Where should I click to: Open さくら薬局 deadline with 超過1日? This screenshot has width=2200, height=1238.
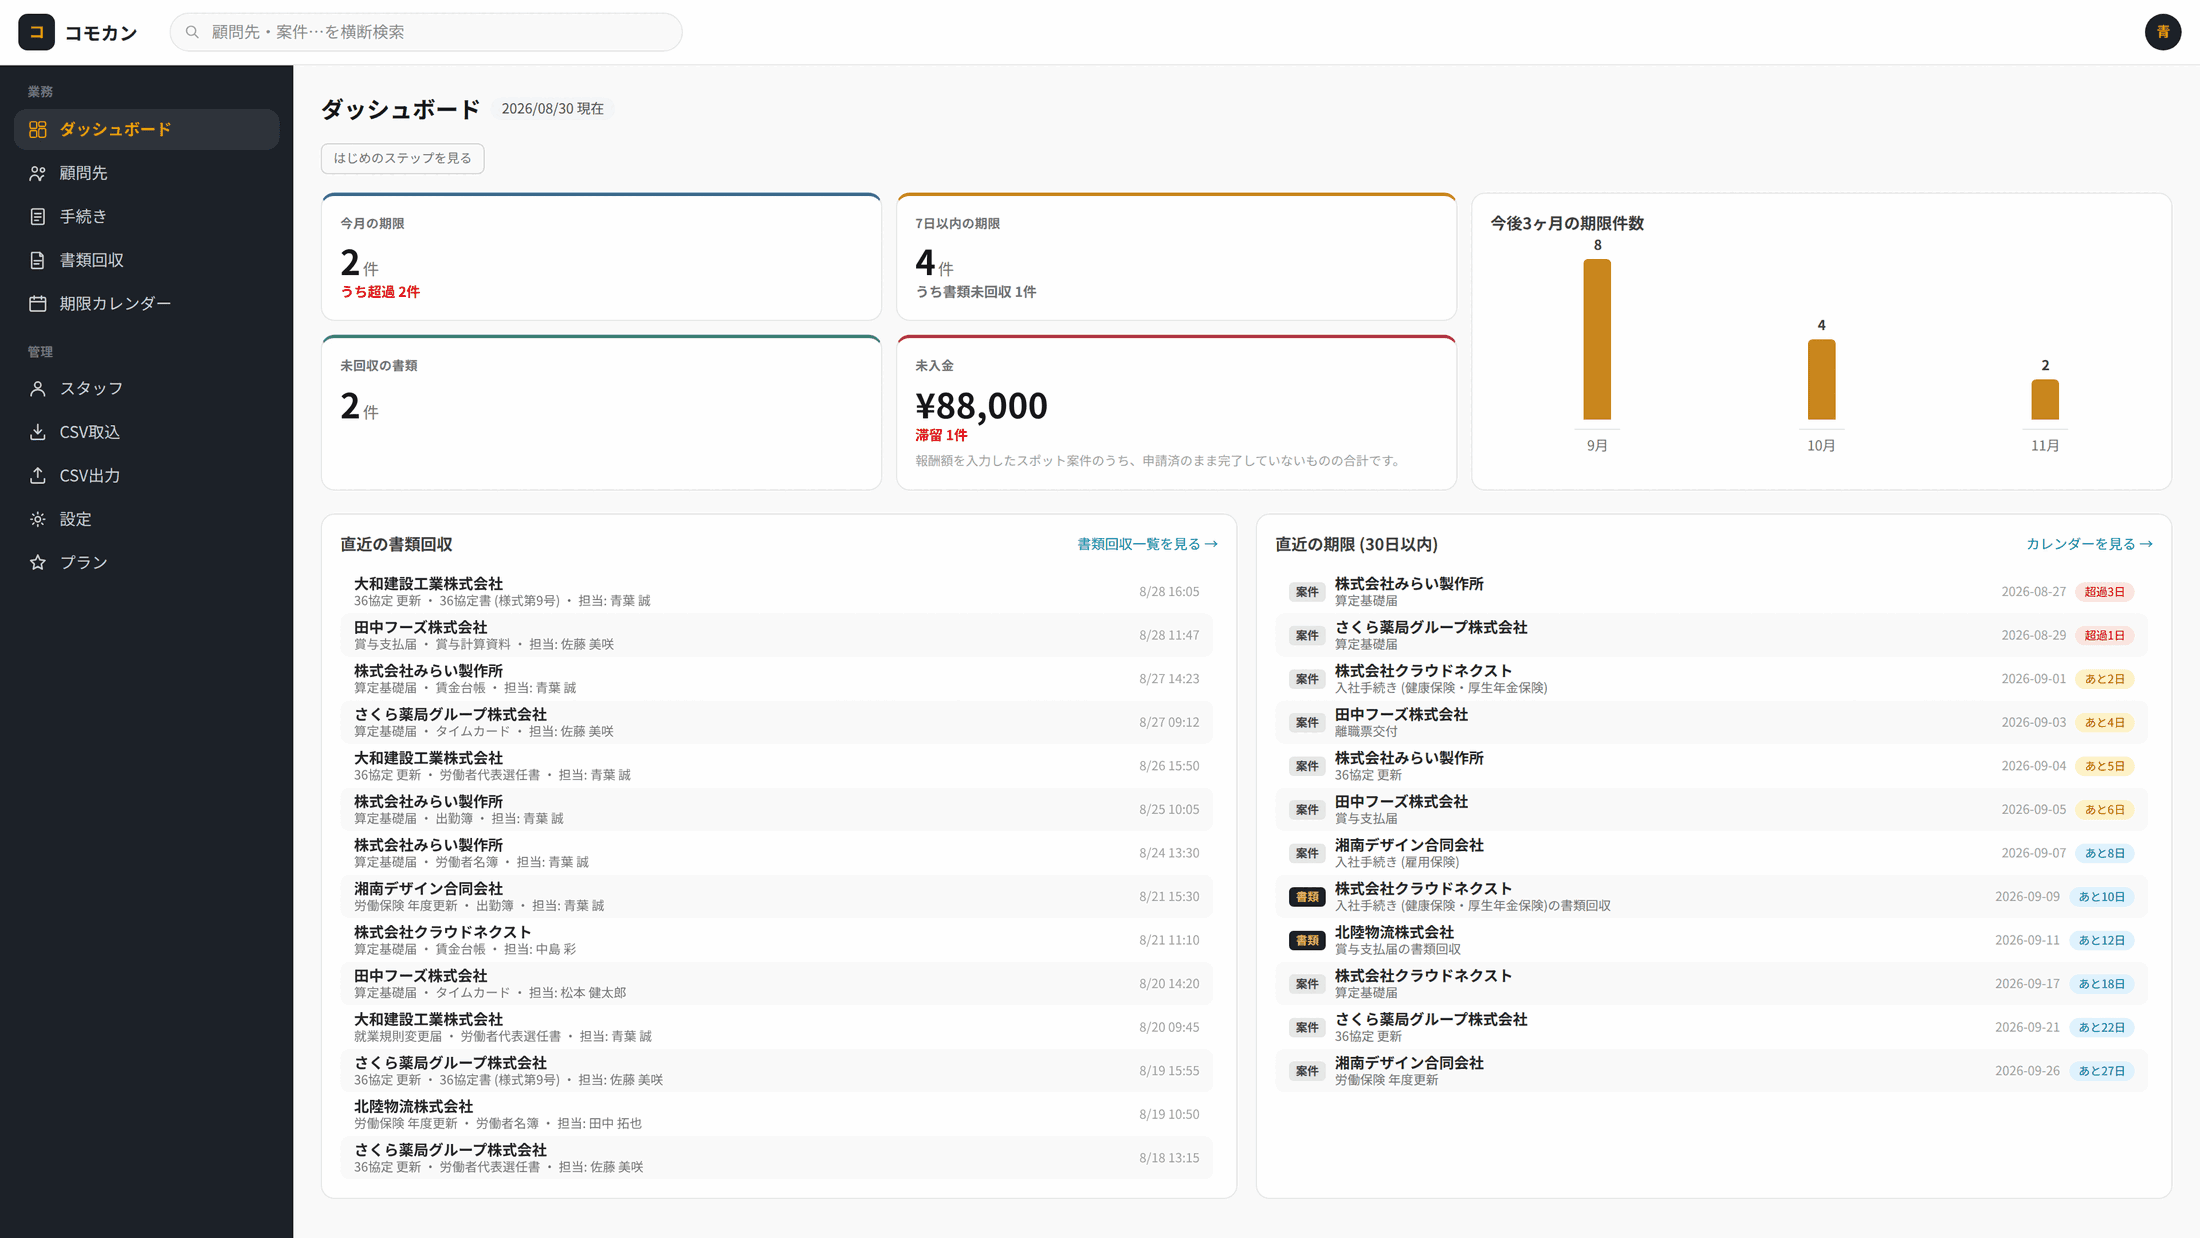point(1711,635)
